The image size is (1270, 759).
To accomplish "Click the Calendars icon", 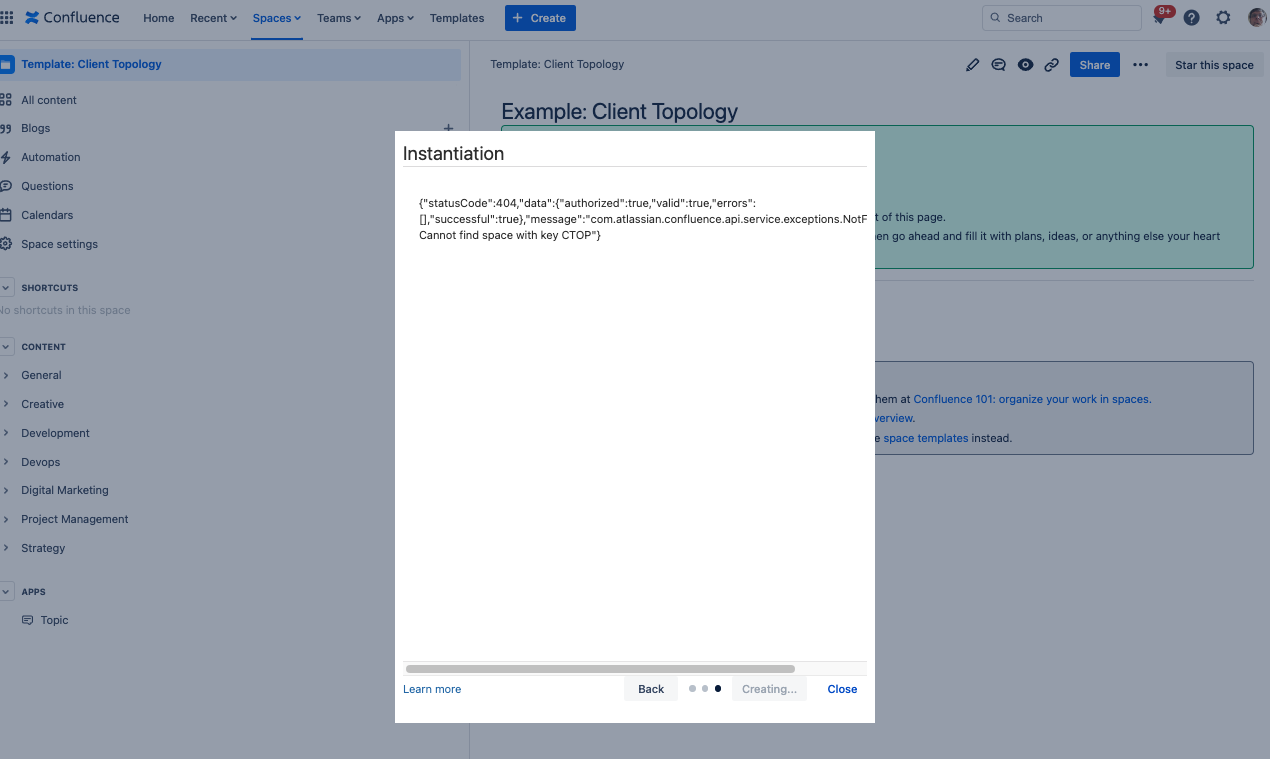I will point(6,215).
